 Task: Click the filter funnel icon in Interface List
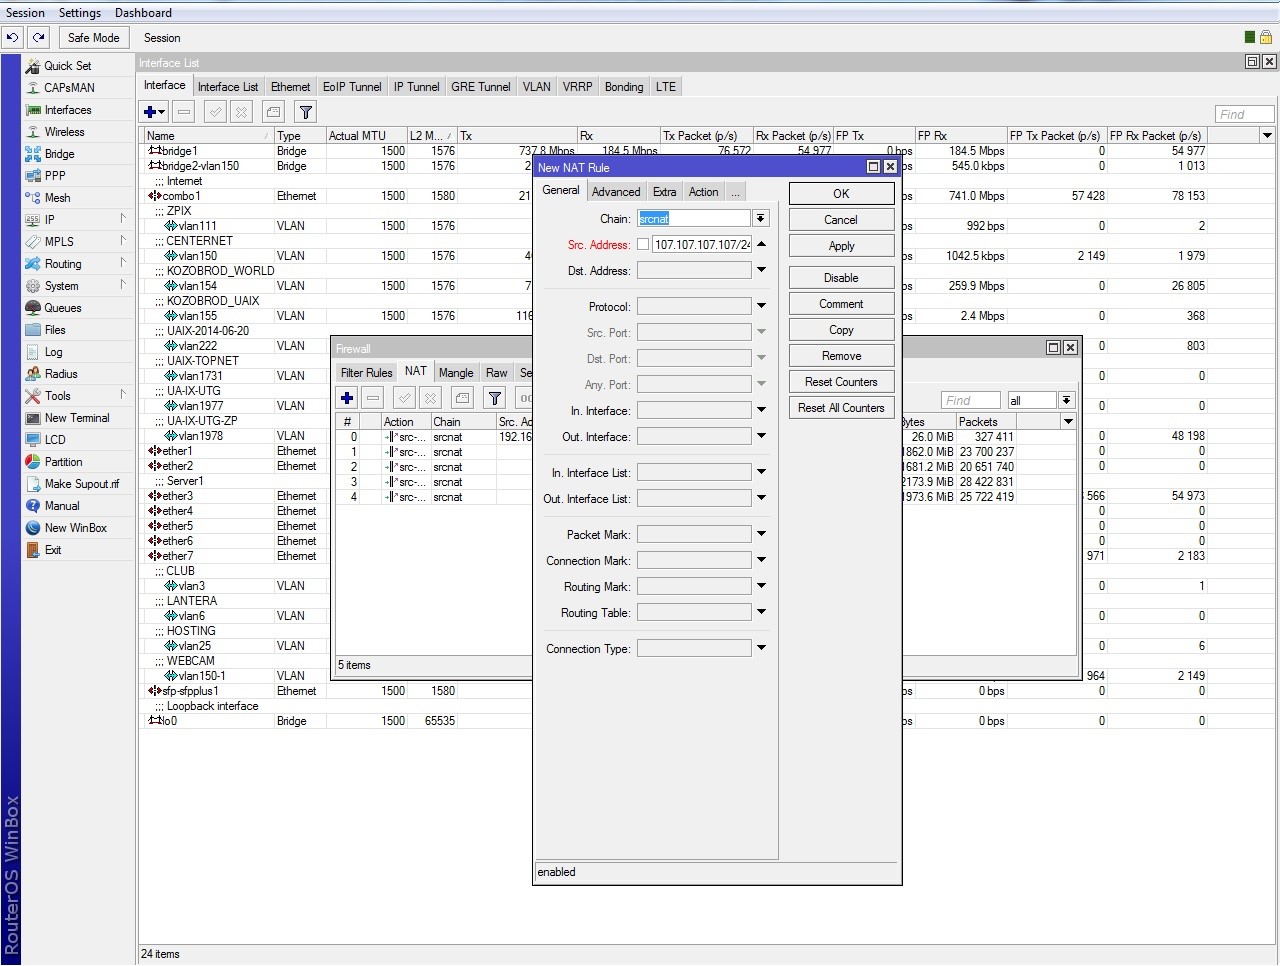pyautogui.click(x=306, y=112)
